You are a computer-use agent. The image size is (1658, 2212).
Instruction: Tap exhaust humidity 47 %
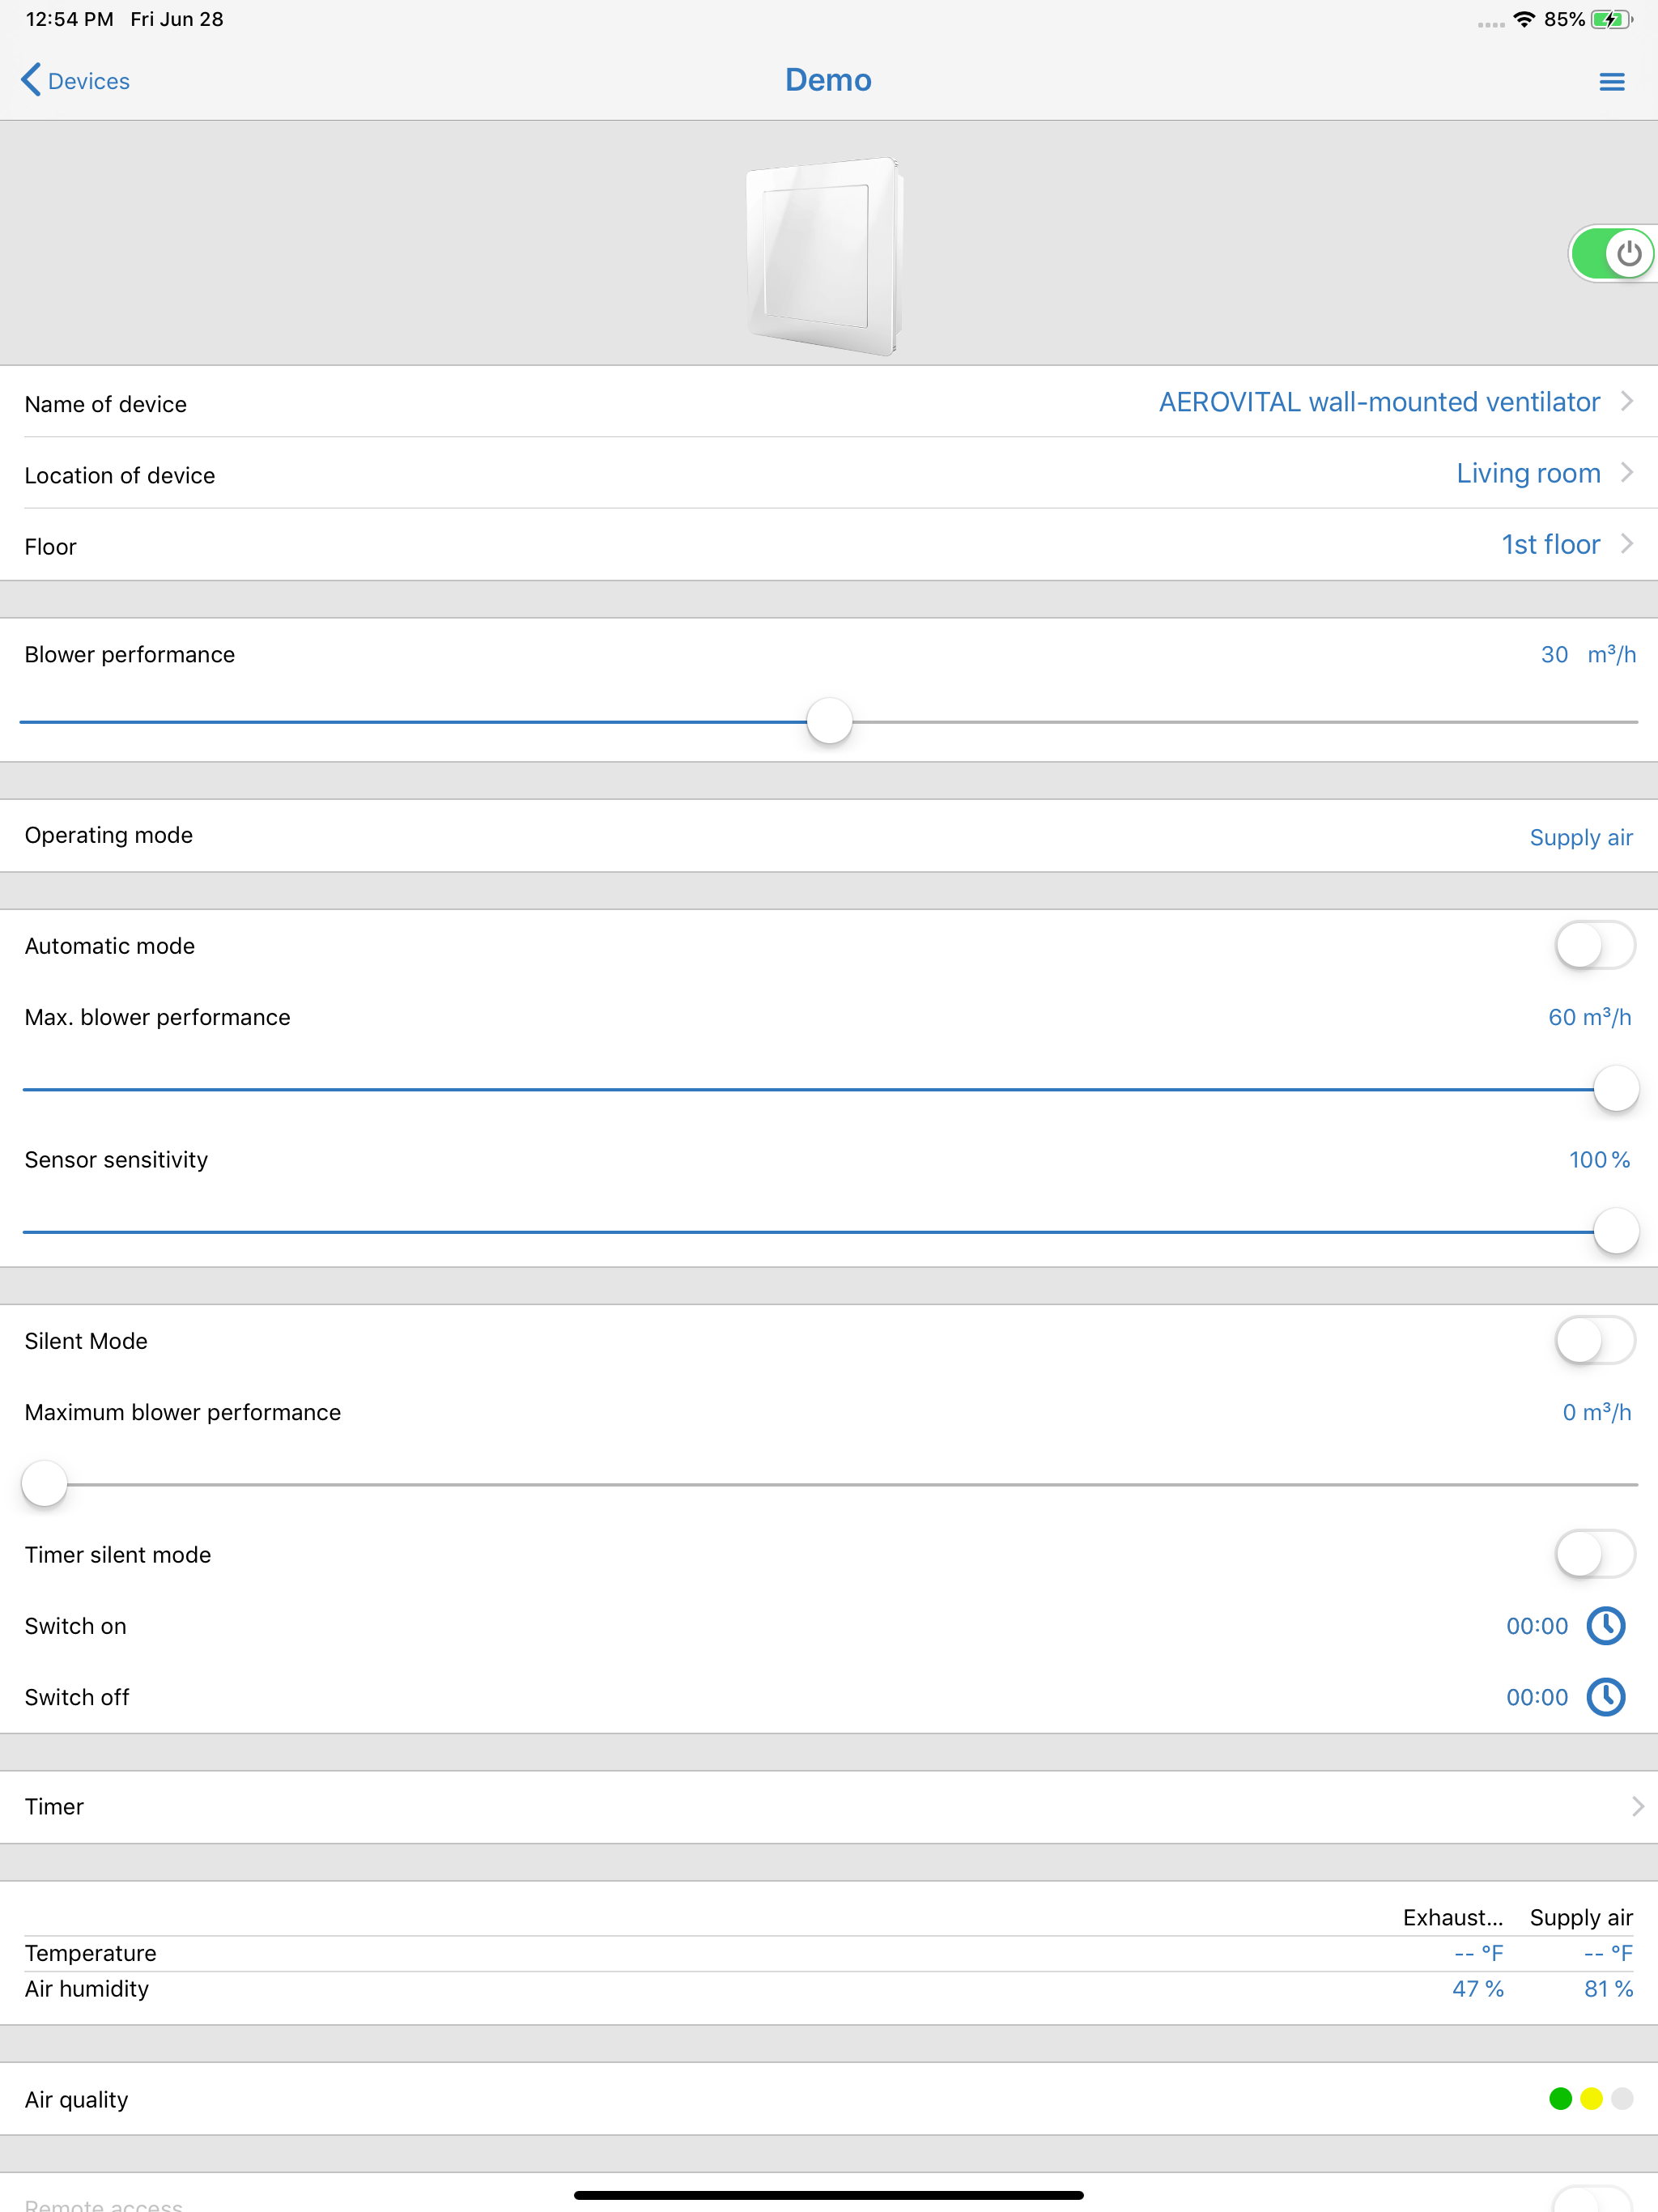[1477, 1988]
